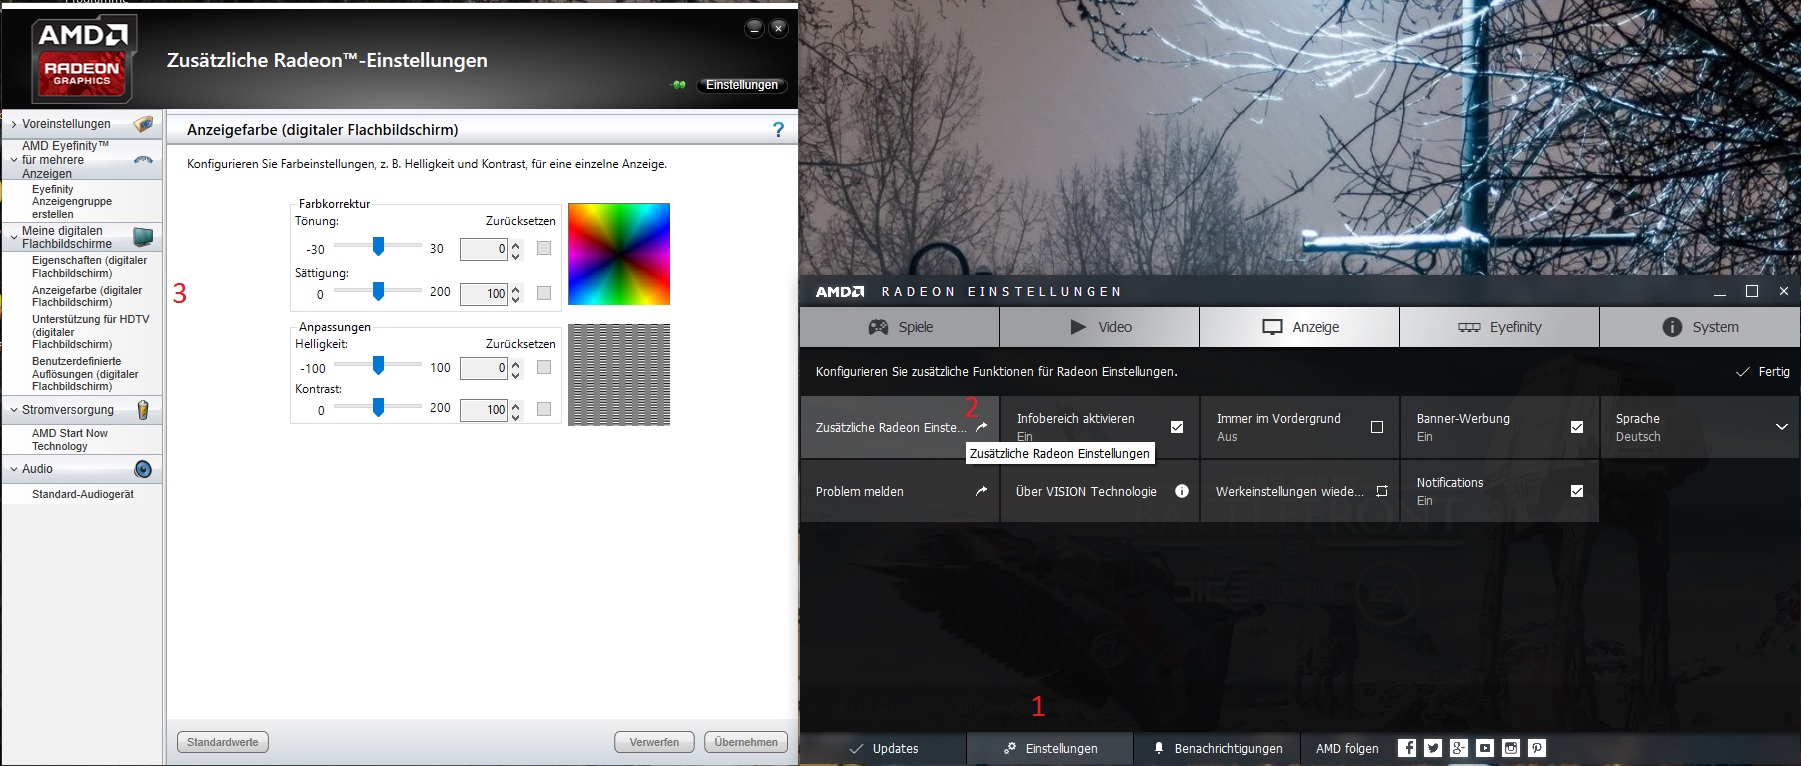Open Benachrichtigungen in bottom bar
The width and height of the screenshot is (1801, 766).
tap(1217, 748)
